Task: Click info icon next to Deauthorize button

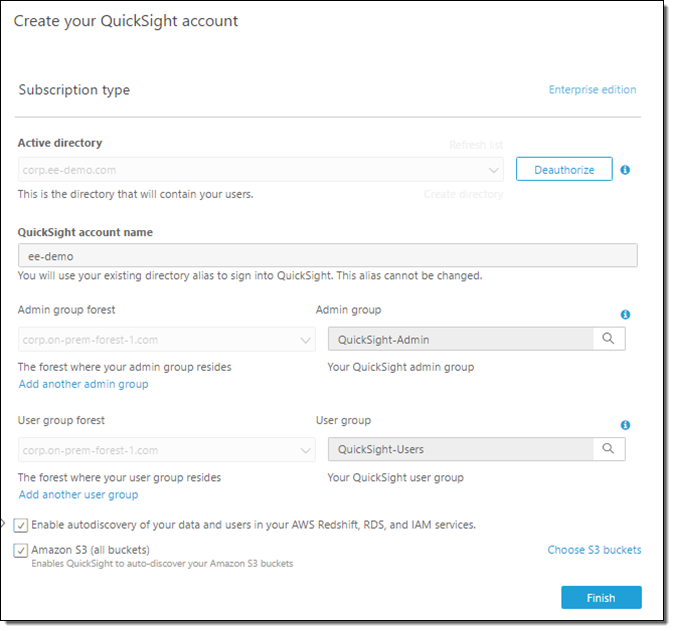Action: (x=625, y=170)
